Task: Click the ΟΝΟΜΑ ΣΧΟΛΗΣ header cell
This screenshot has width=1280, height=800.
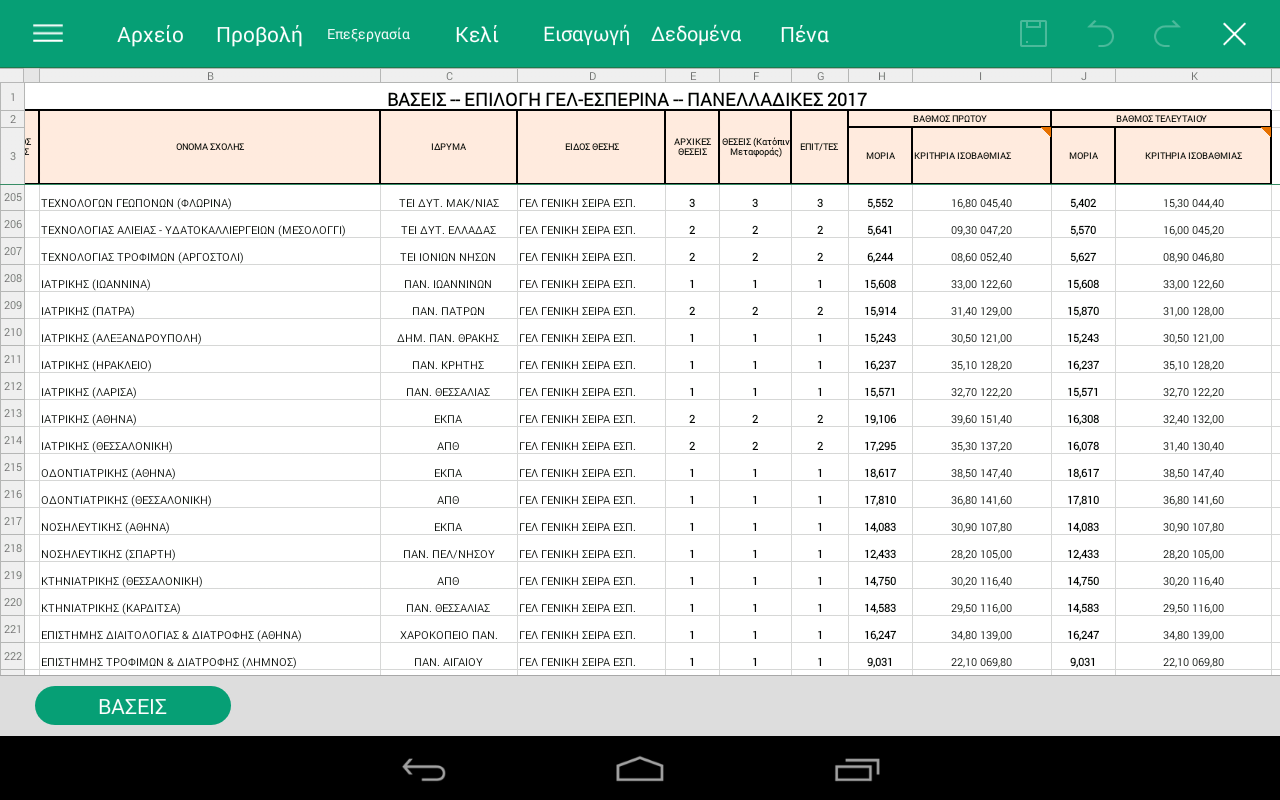Action: click(210, 147)
